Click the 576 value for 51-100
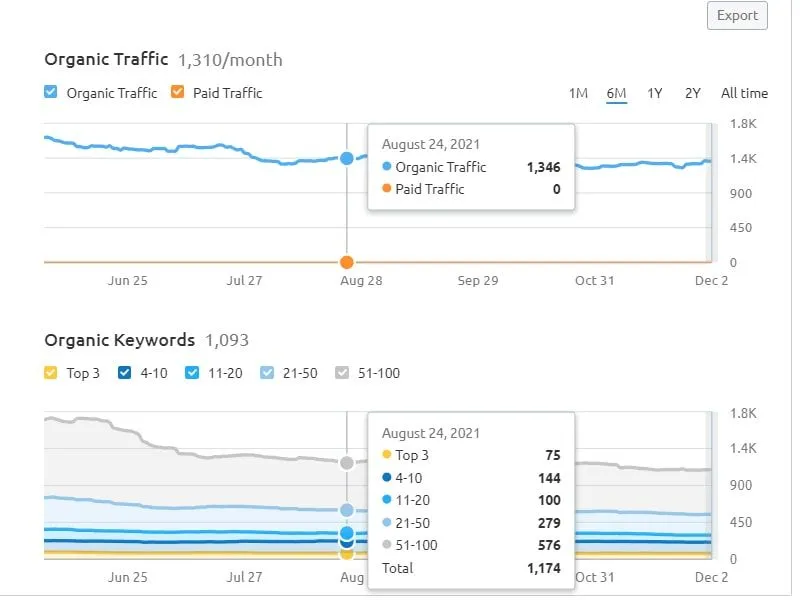The height and width of the screenshot is (600, 800). tap(549, 545)
